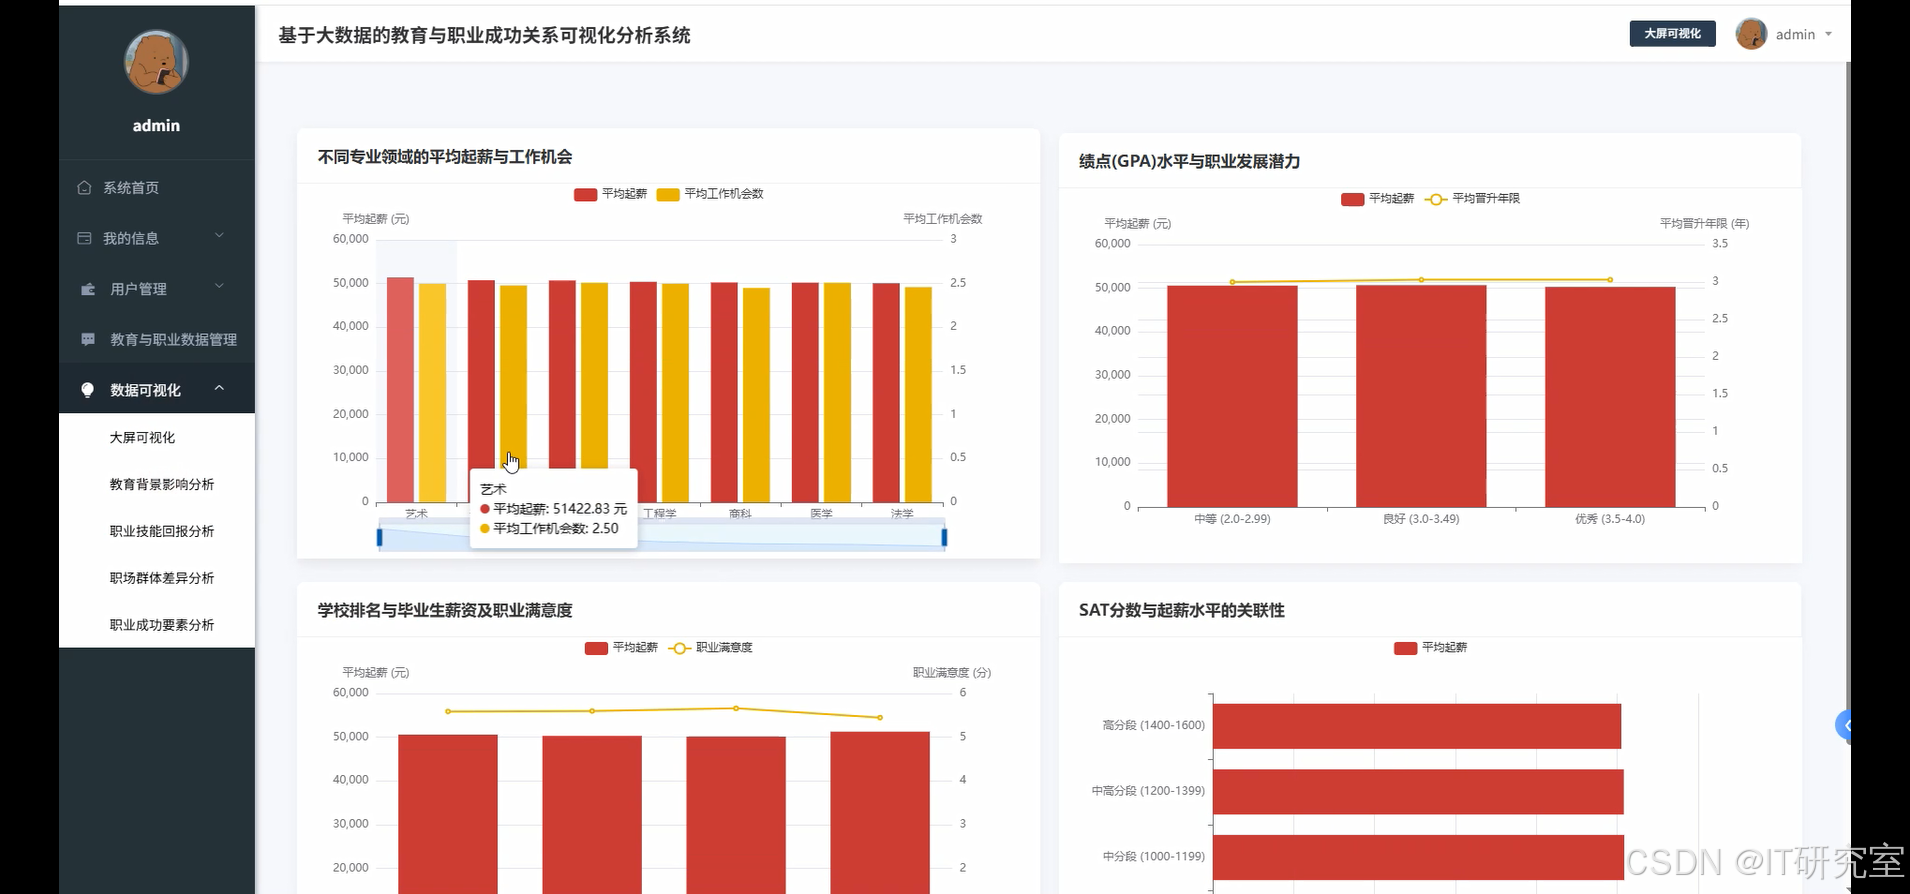Click the page title 基于大数据的教育与职业成功关系可视化分析系统
Image resolution: width=1910 pixels, height=894 pixels.
click(484, 35)
